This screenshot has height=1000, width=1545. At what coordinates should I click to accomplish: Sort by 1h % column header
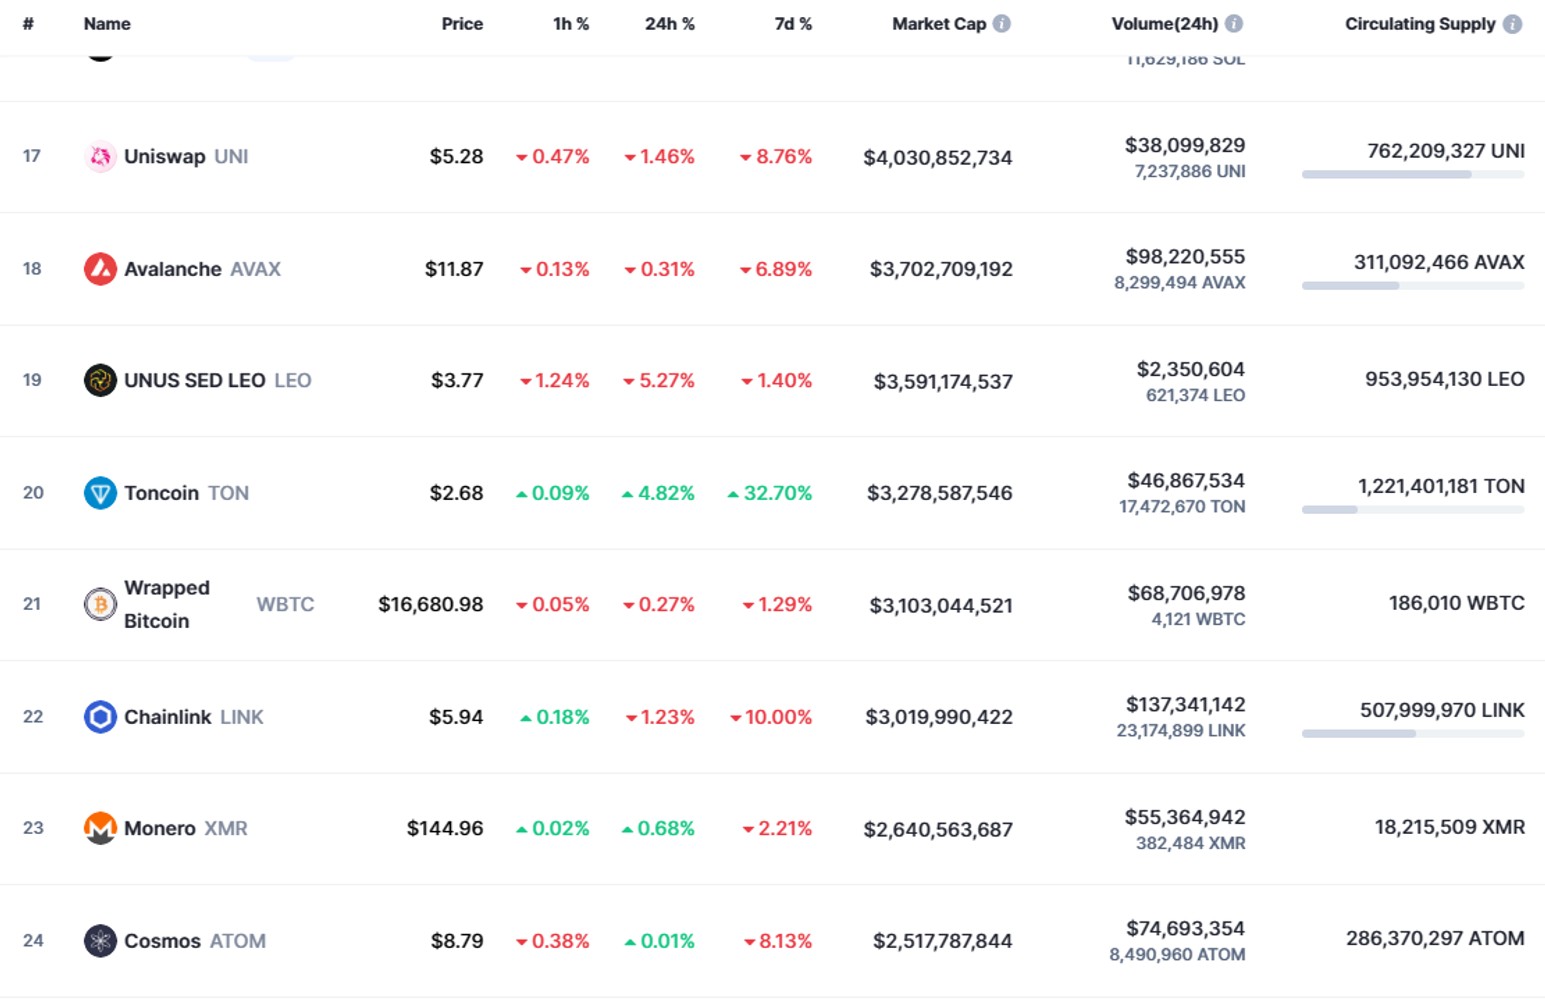tap(571, 23)
